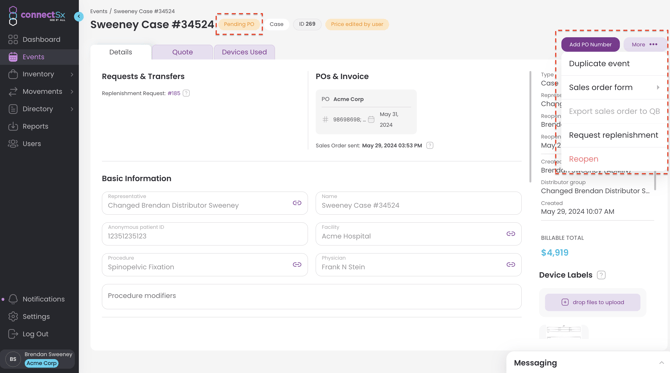Viewport: 670px width, 373px height.
Task: Click the Anonymous patient ID field
Action: [x=205, y=234]
